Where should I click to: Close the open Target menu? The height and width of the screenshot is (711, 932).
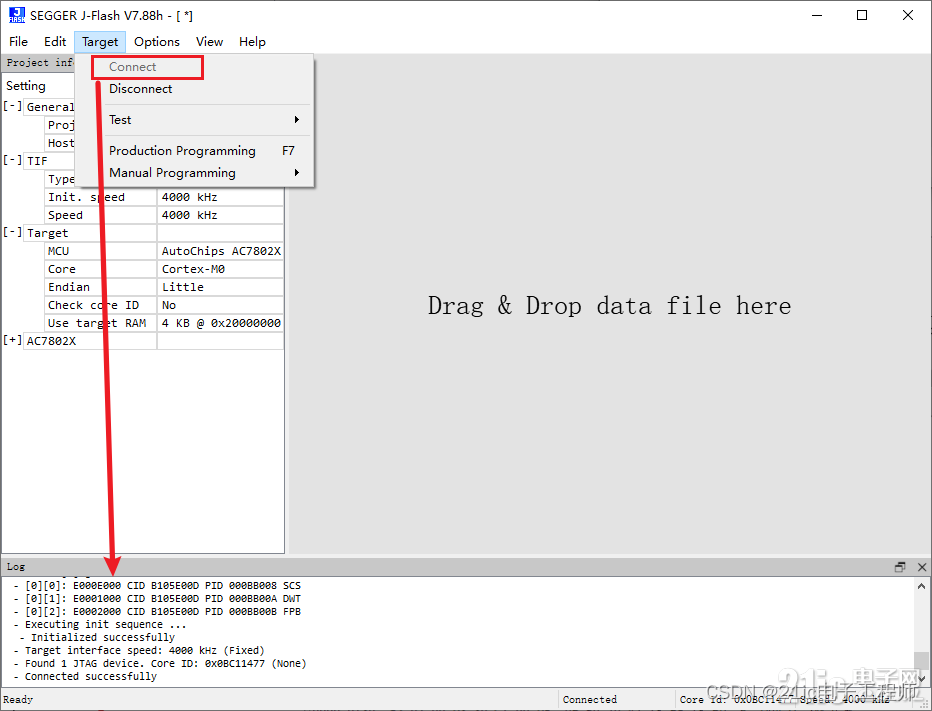pyautogui.click(x=100, y=42)
